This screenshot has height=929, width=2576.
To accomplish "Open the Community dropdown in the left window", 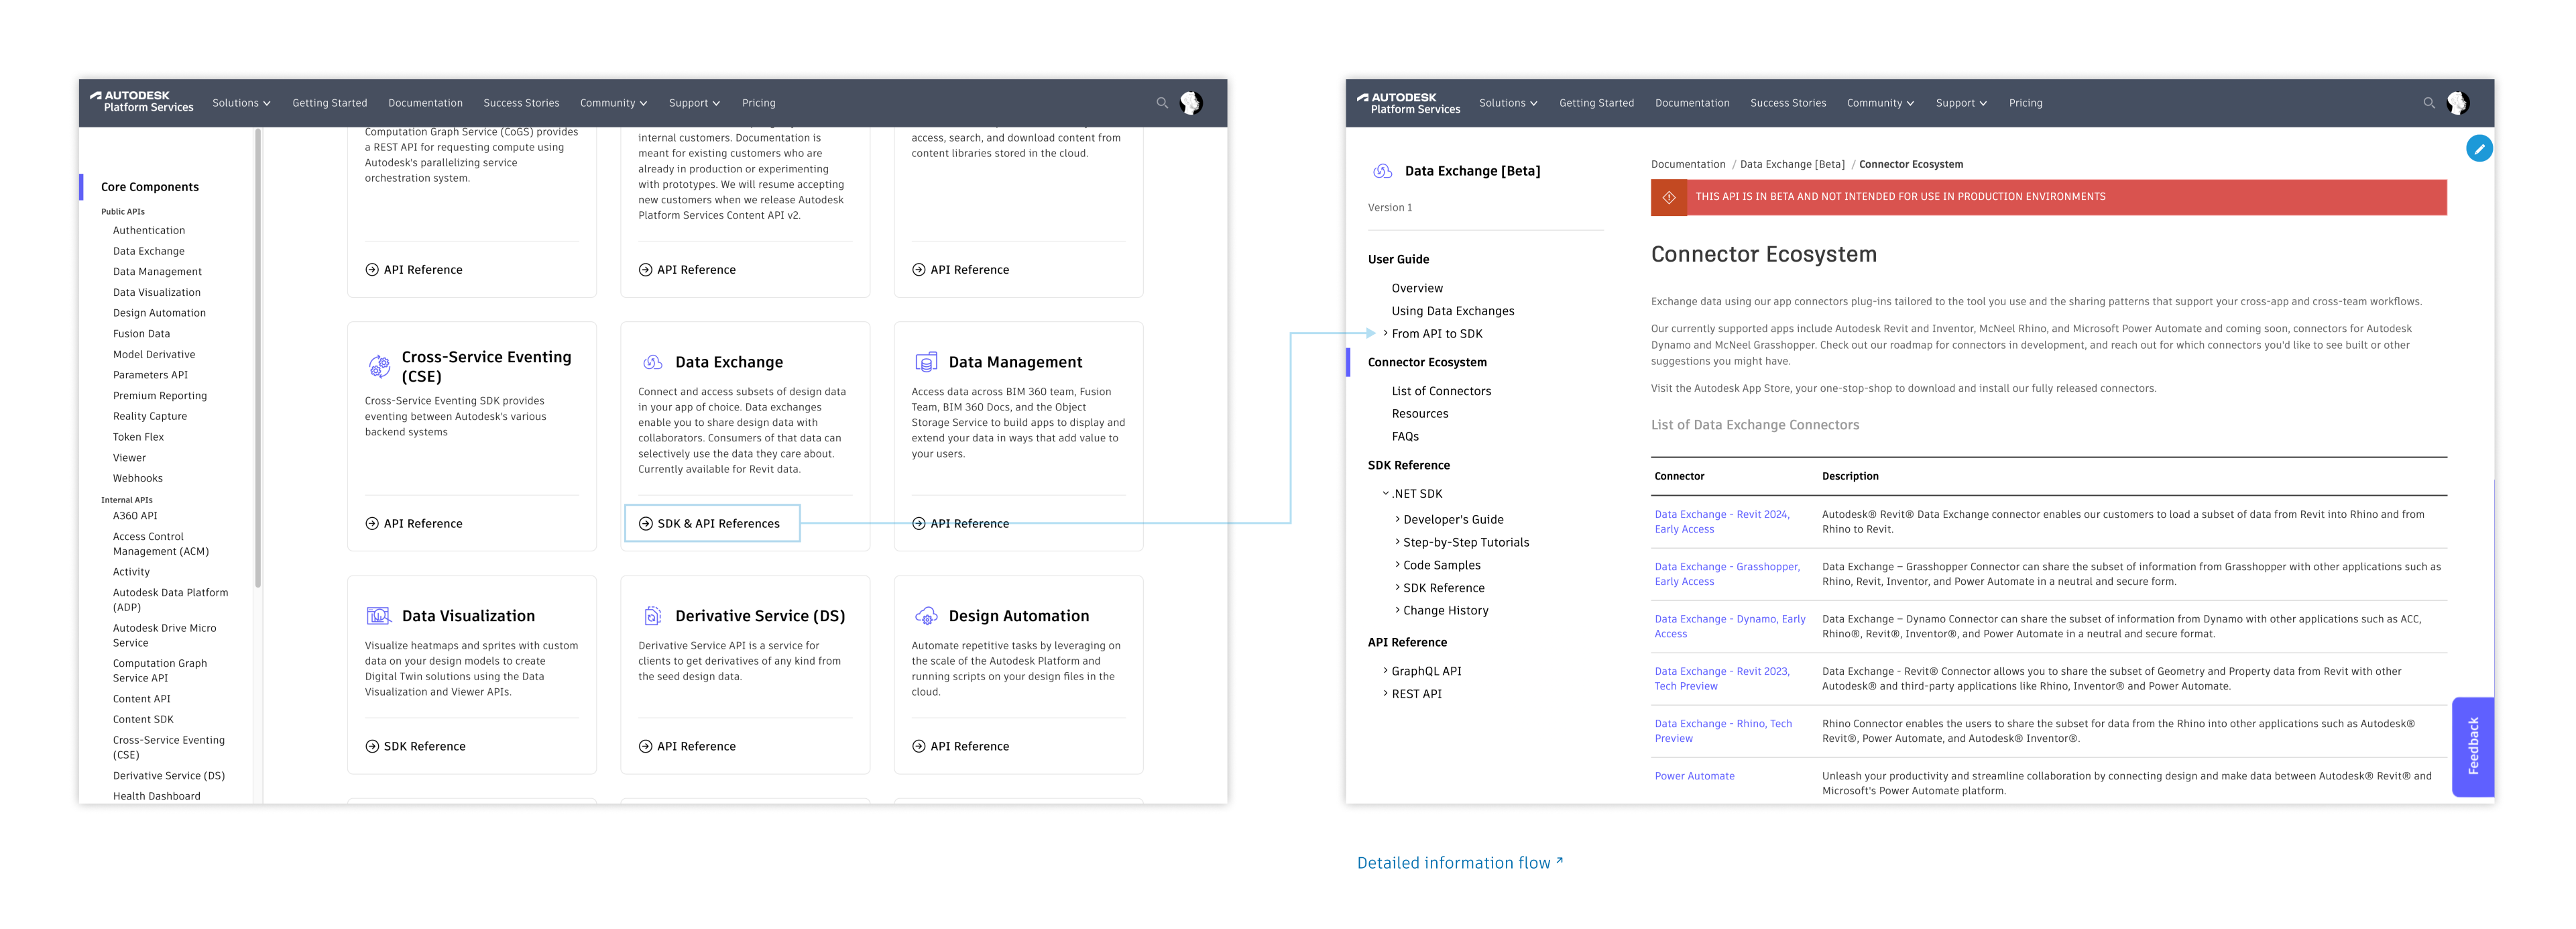I will point(613,103).
